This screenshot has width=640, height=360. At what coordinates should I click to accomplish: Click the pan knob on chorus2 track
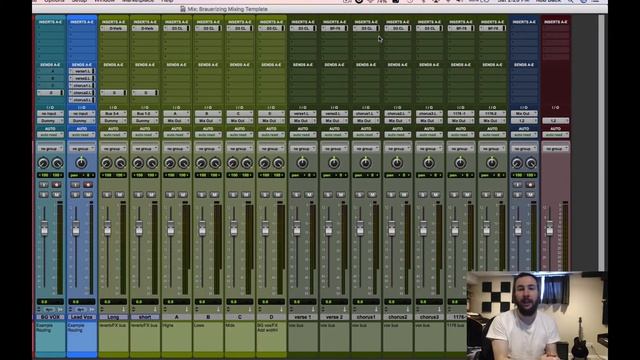coord(397,162)
